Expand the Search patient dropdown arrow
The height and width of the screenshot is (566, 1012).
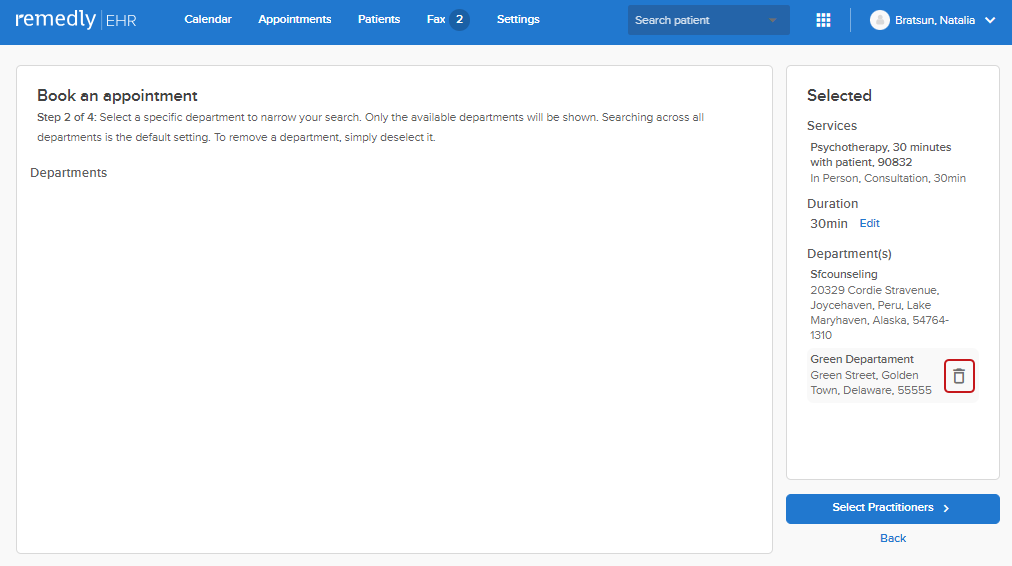773,20
